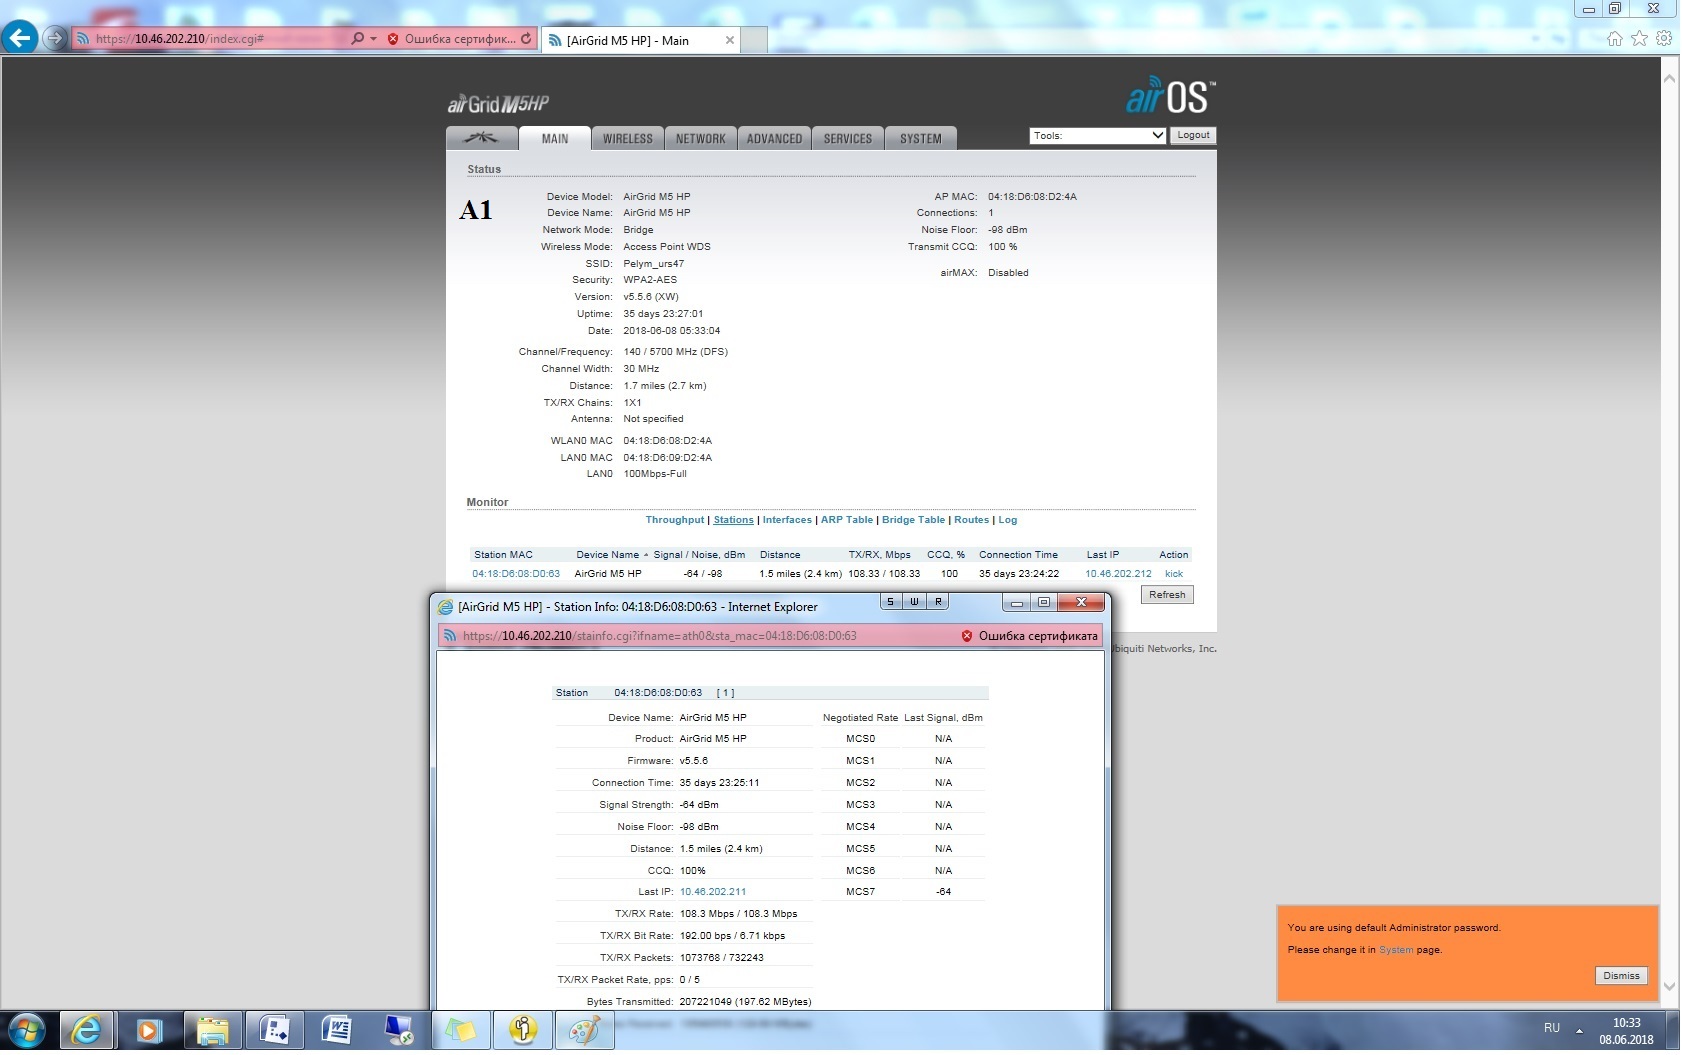Open the ARP Table link

click(847, 520)
